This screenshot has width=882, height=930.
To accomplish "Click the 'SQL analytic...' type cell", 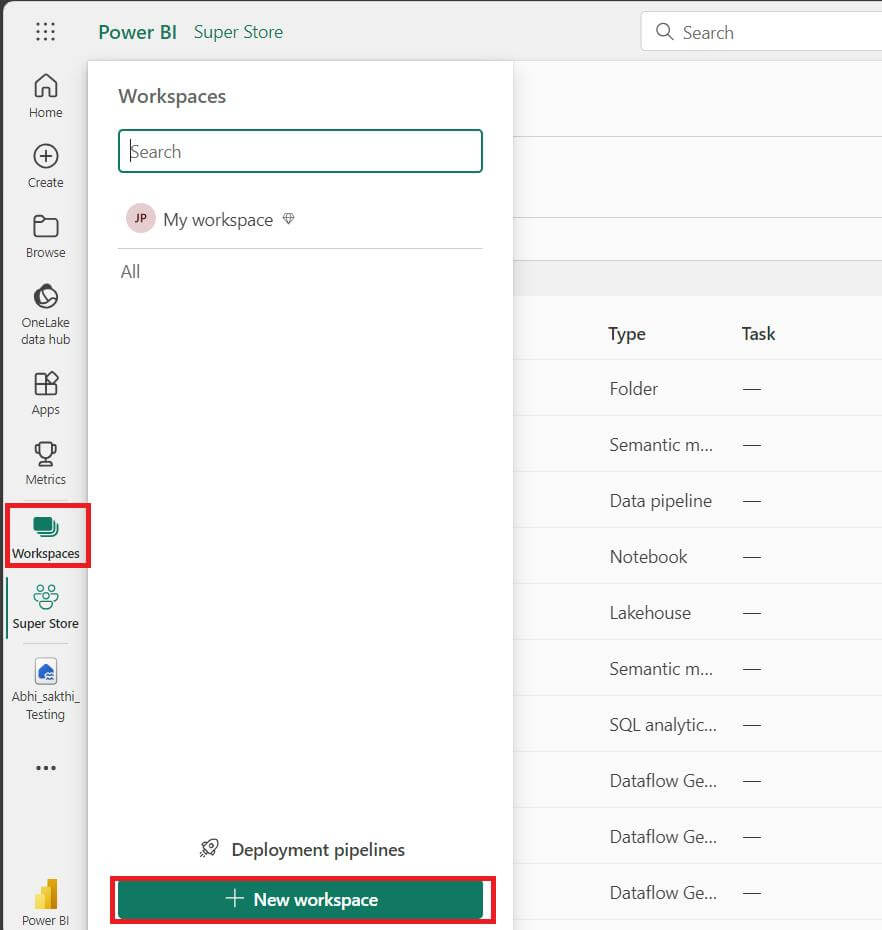I will 663,725.
